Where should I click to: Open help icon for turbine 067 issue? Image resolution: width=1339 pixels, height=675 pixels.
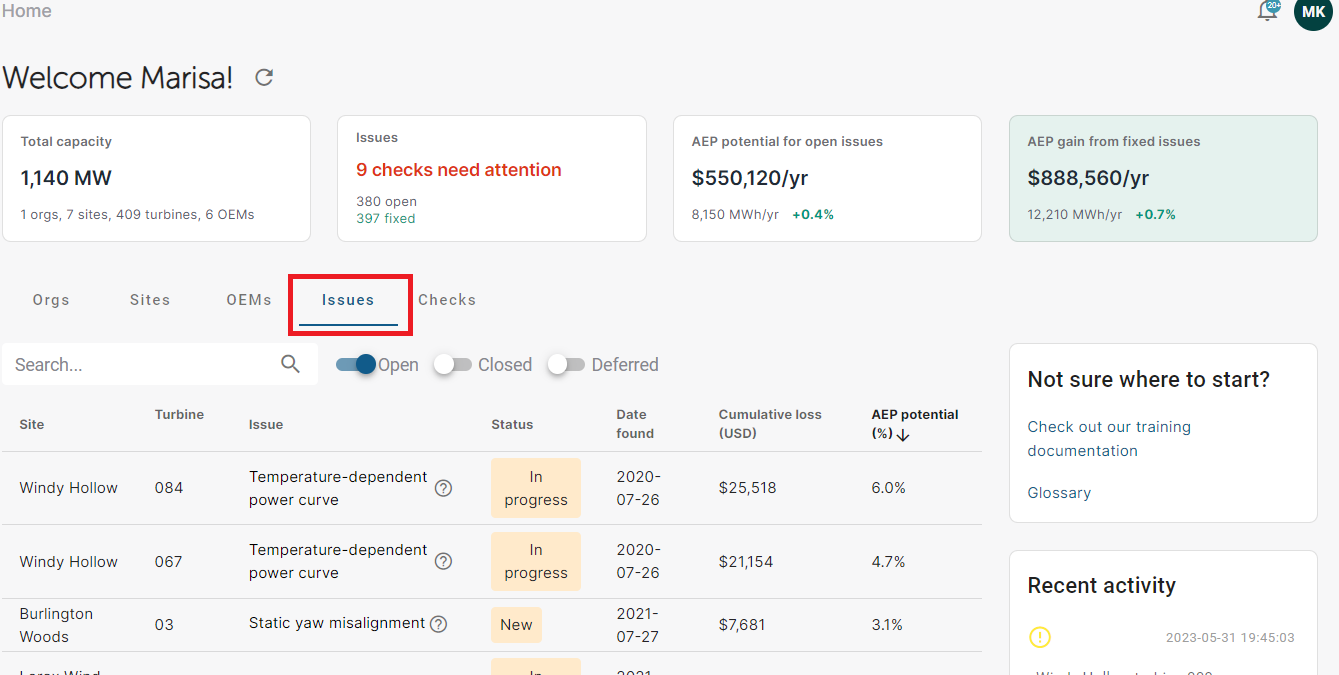coord(443,561)
